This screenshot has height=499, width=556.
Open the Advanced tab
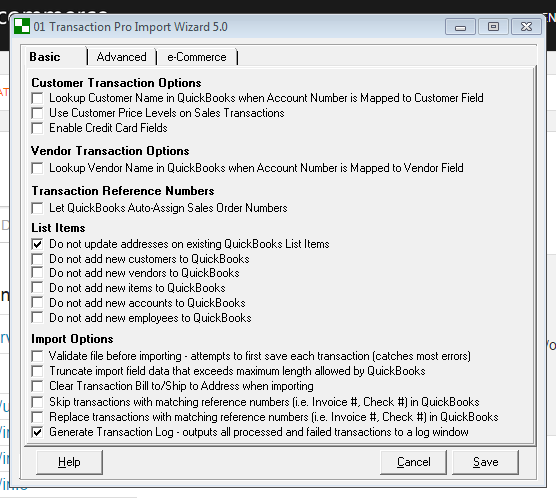point(121,57)
